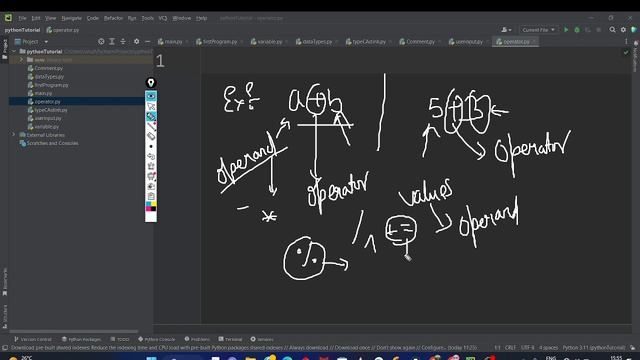Open the Terminal tool window
Viewport: 640px width, 360px height.
coord(230,339)
